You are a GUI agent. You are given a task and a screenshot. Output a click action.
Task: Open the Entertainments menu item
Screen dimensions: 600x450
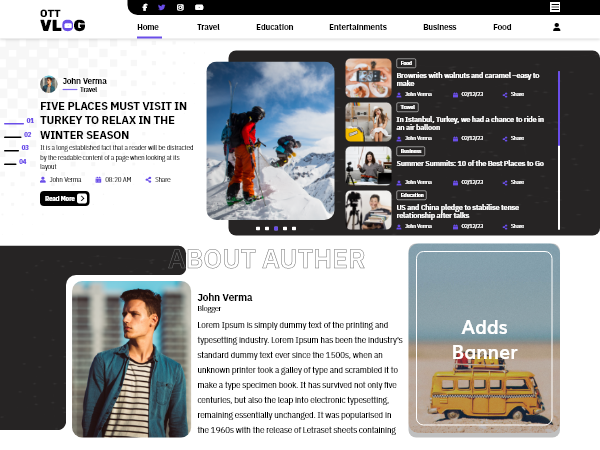coord(358,27)
